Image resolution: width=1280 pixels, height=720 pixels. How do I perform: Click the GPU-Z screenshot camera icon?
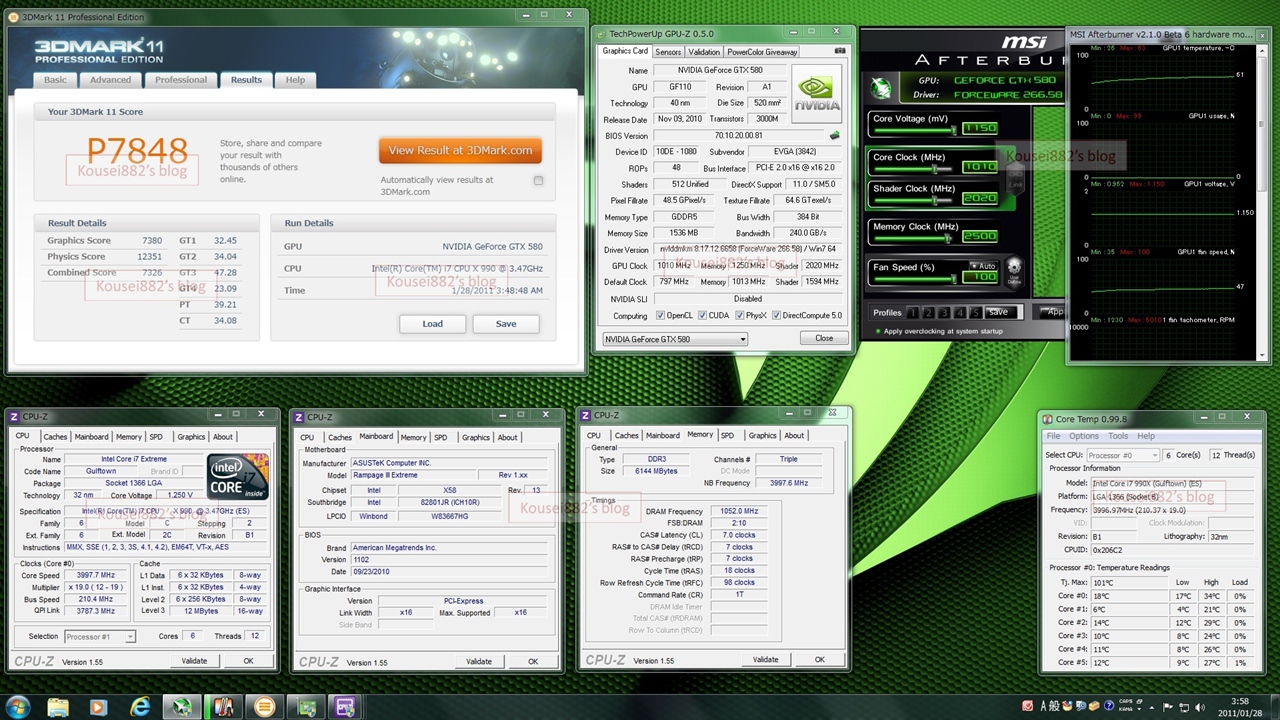(x=839, y=52)
